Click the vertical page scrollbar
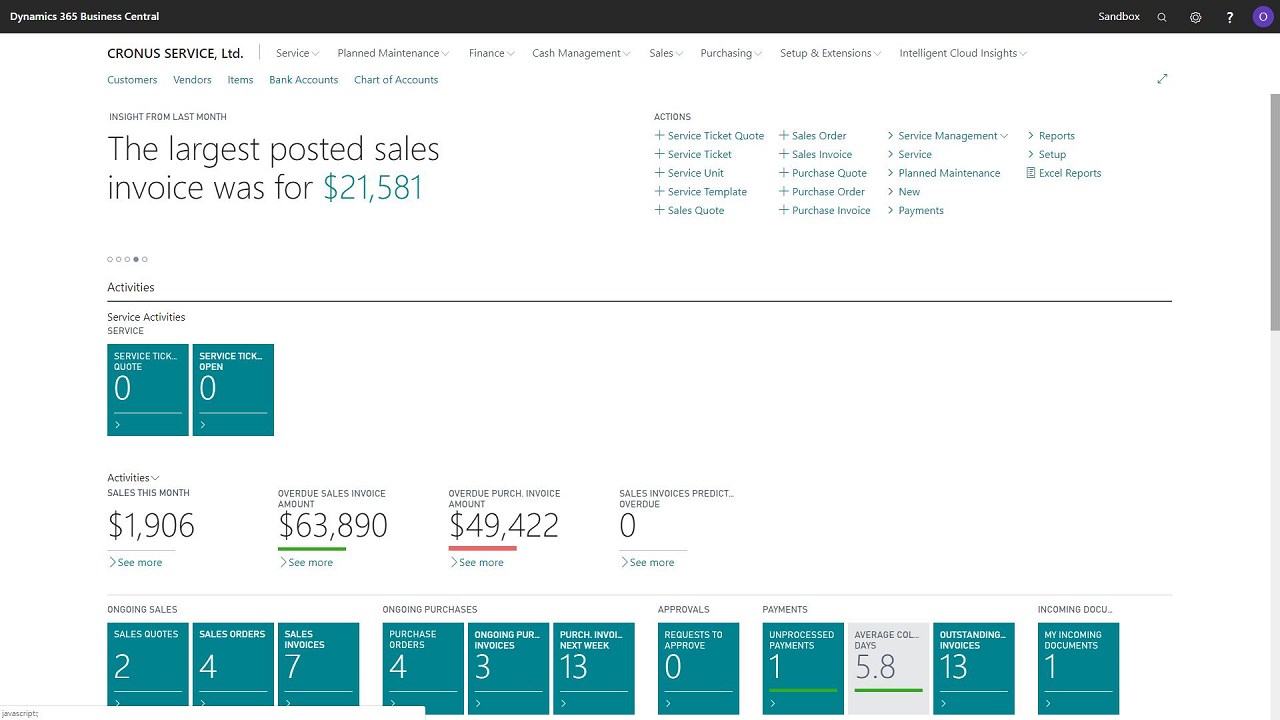This screenshot has height=720, width=1280. pos(1274,210)
